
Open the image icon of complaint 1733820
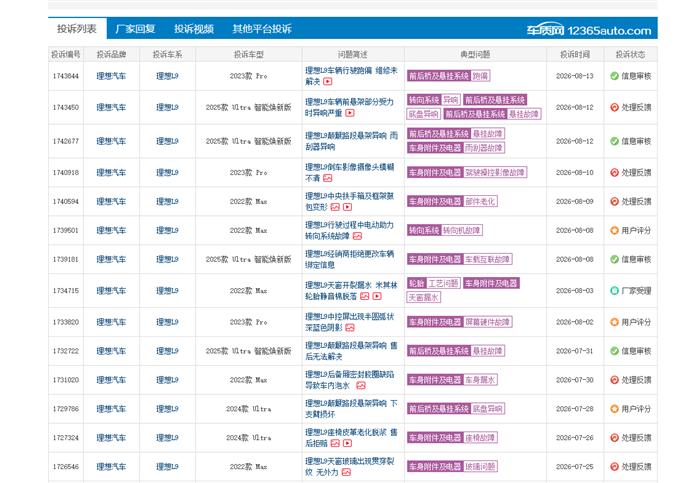[350, 328]
